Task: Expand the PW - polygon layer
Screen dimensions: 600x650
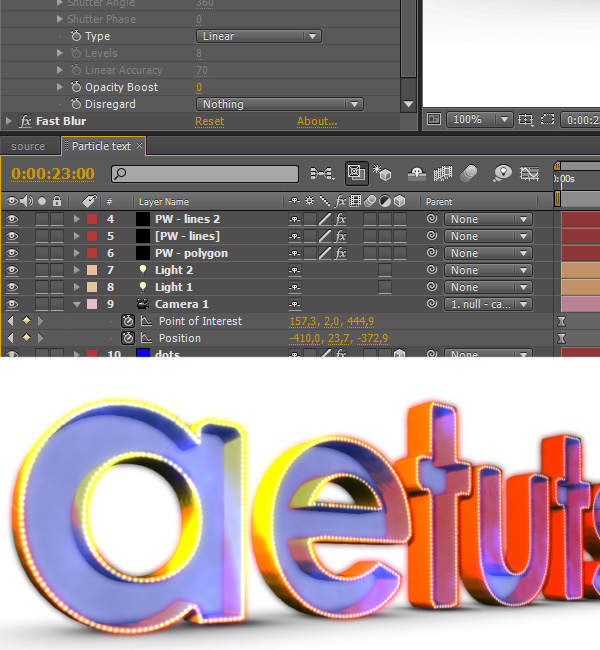Action: (x=76, y=253)
